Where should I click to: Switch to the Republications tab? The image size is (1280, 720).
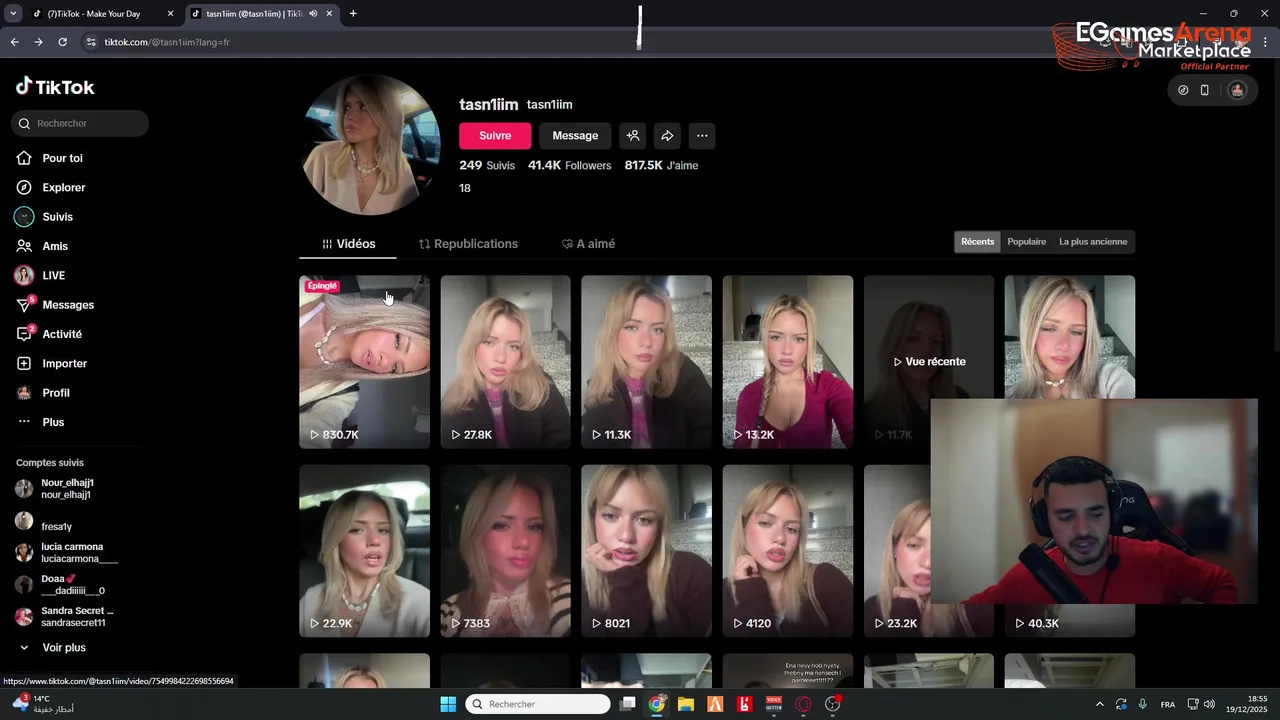pyautogui.click(x=468, y=244)
